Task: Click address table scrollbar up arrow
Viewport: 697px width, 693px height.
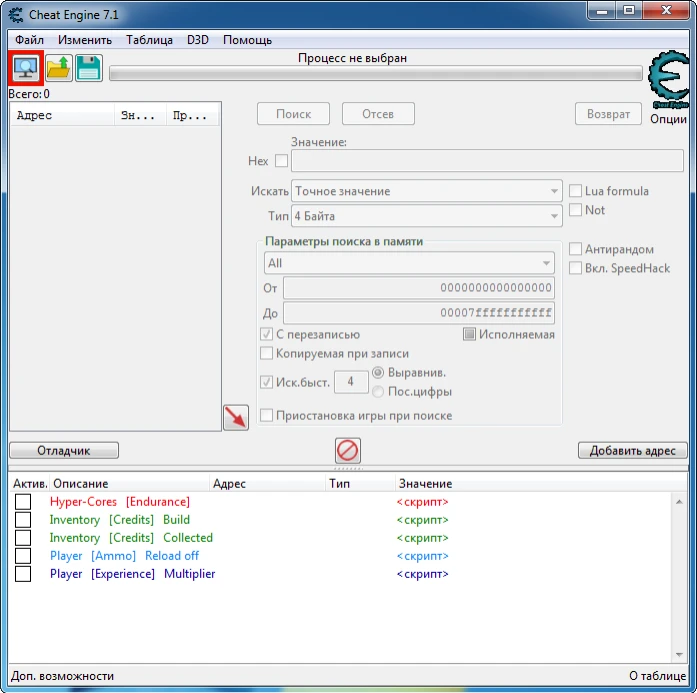Action: tap(679, 502)
